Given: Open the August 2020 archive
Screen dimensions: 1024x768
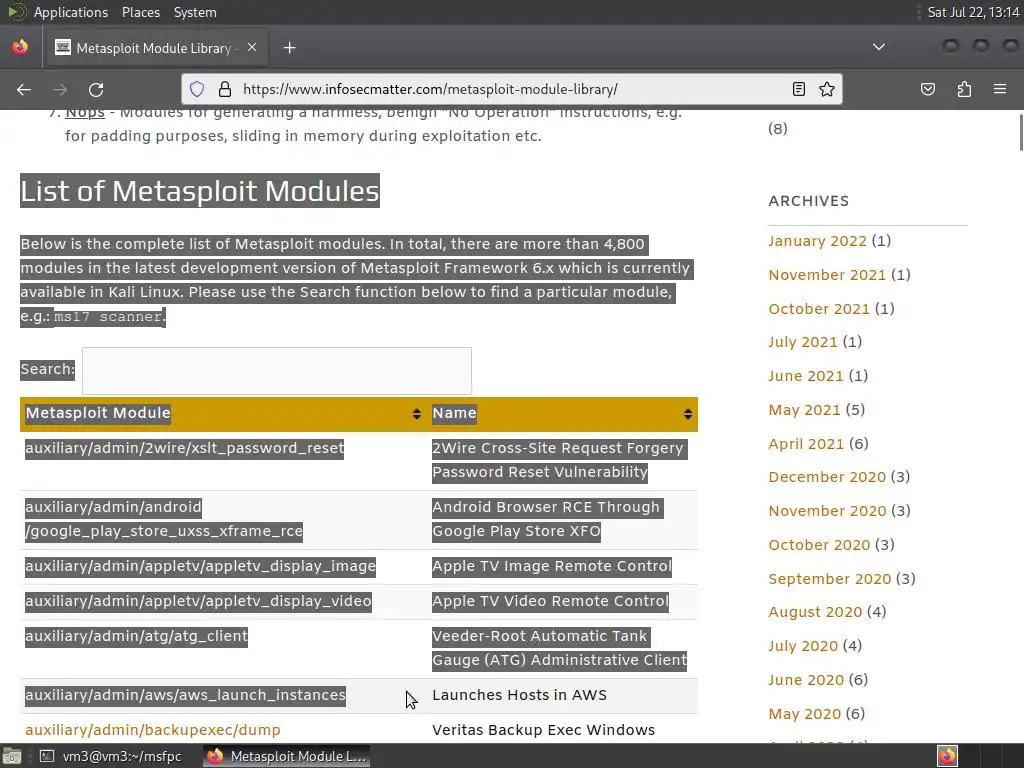Looking at the screenshot, I should click(816, 612).
